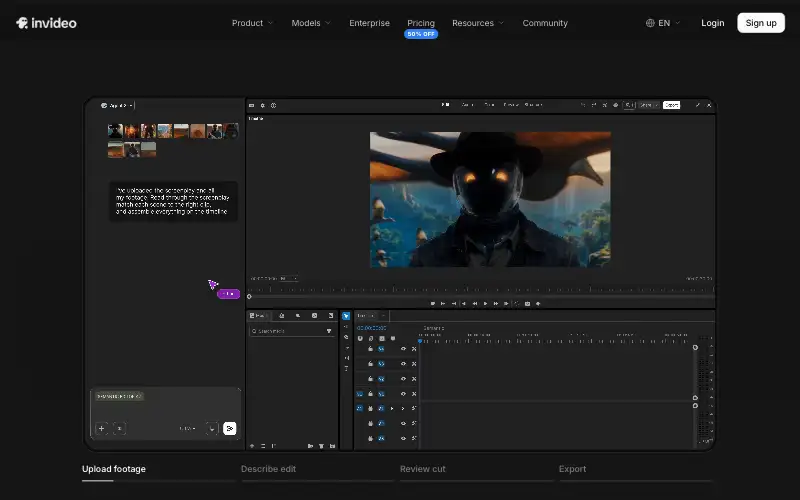Click the preview scrubber handle at start
The width and height of the screenshot is (800, 500).
tap(249, 296)
